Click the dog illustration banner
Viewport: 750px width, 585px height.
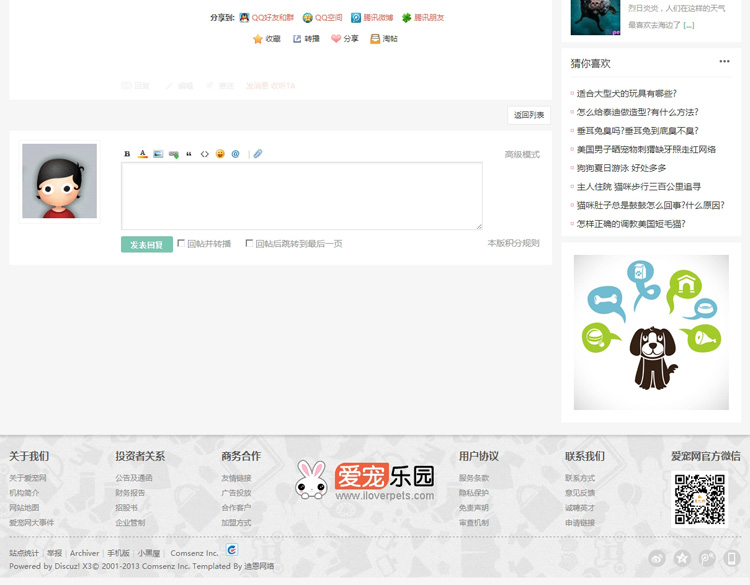click(651, 332)
